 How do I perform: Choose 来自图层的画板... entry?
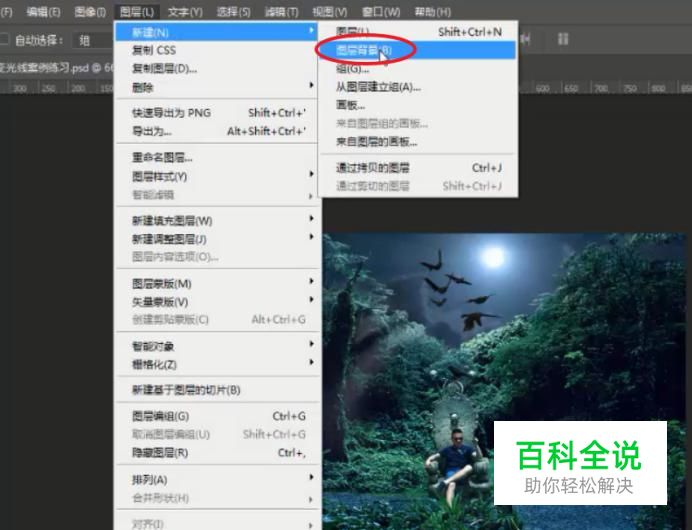[x=417, y=142]
